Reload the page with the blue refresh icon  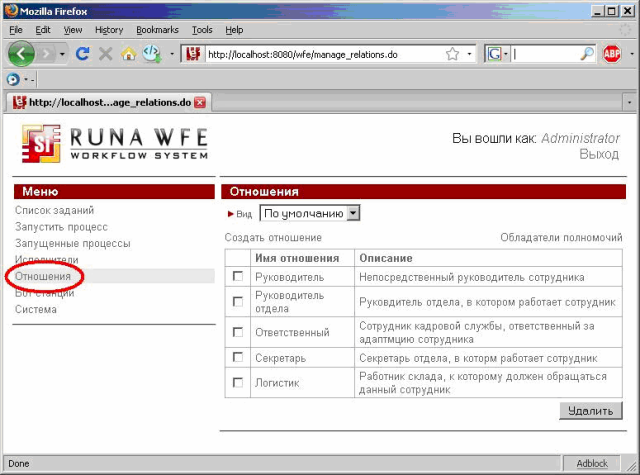click(x=82, y=53)
